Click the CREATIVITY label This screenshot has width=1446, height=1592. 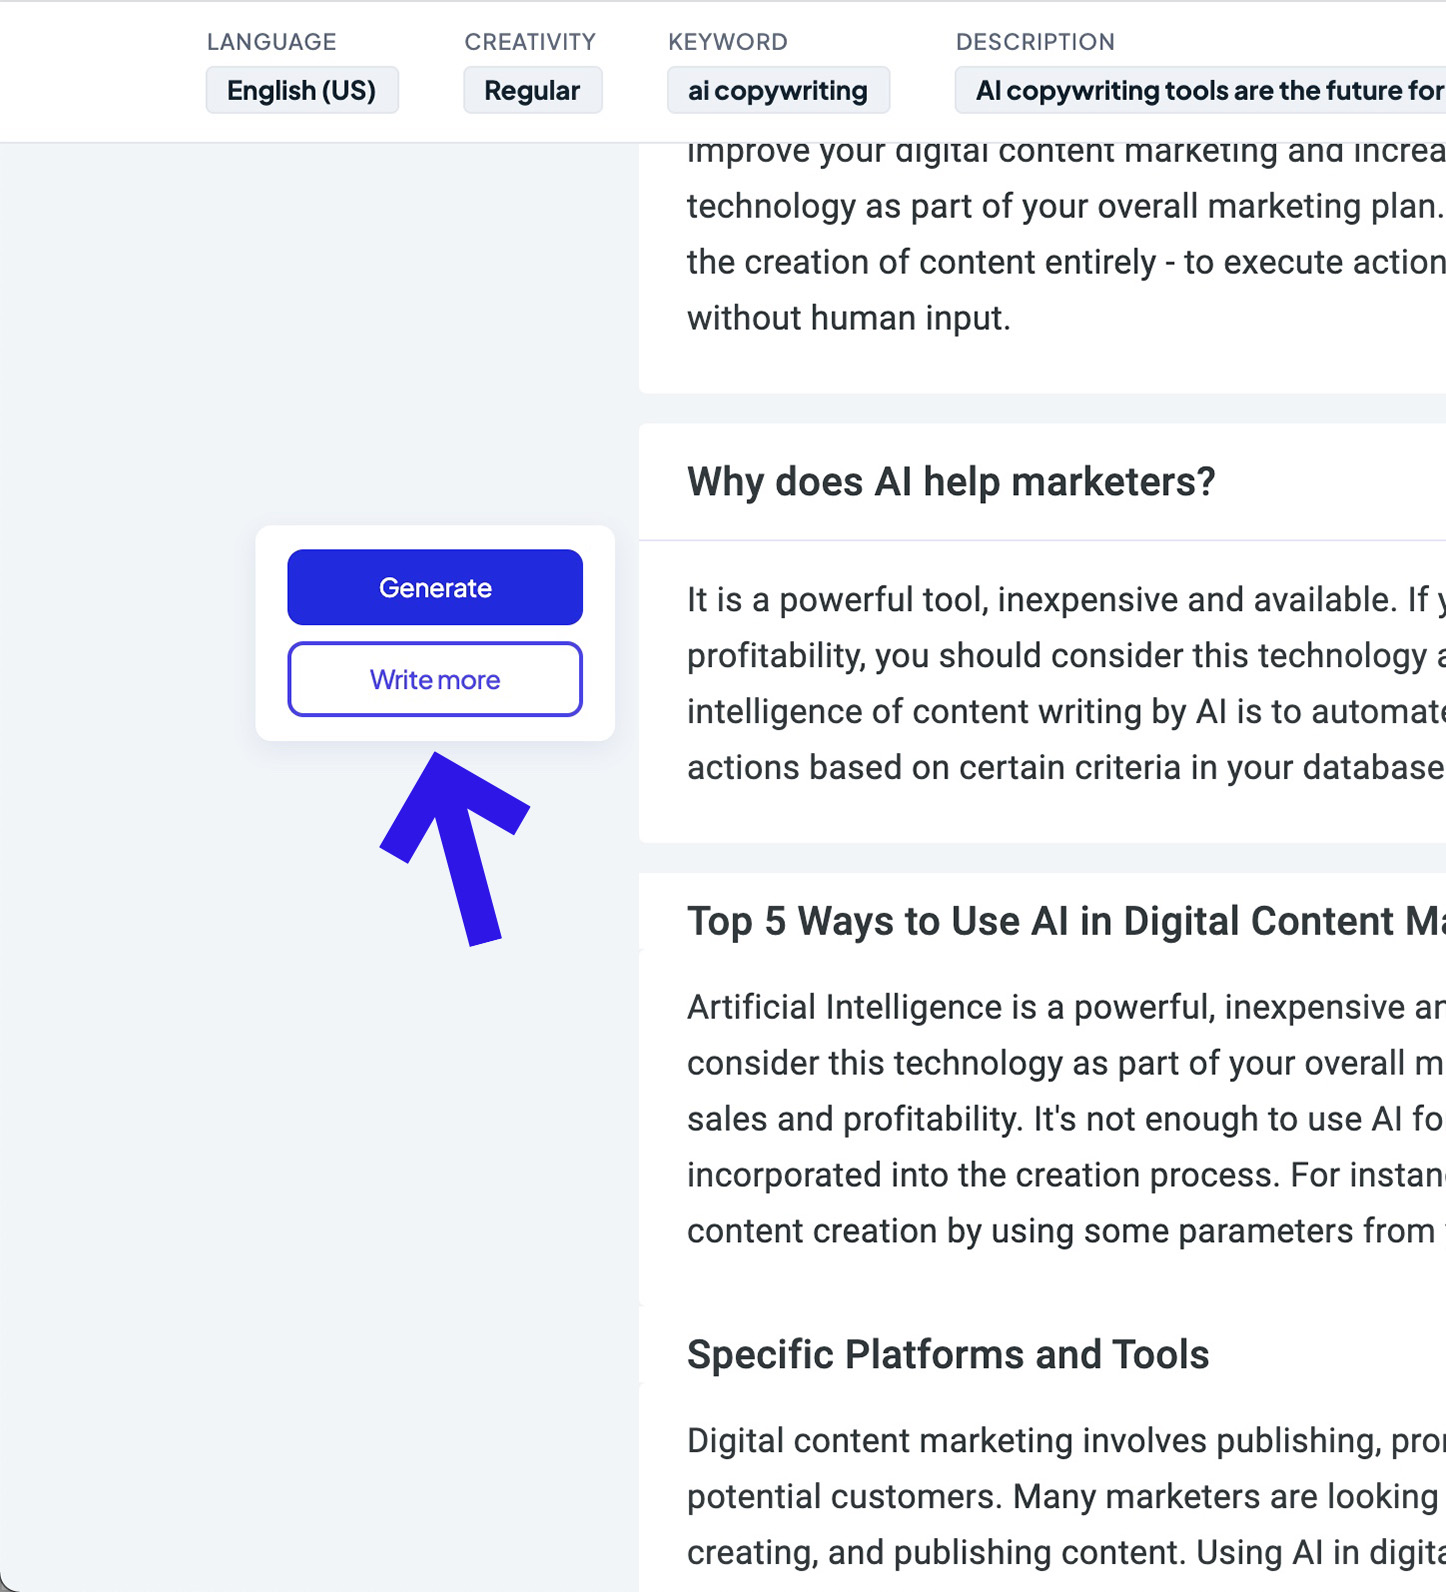coord(530,42)
